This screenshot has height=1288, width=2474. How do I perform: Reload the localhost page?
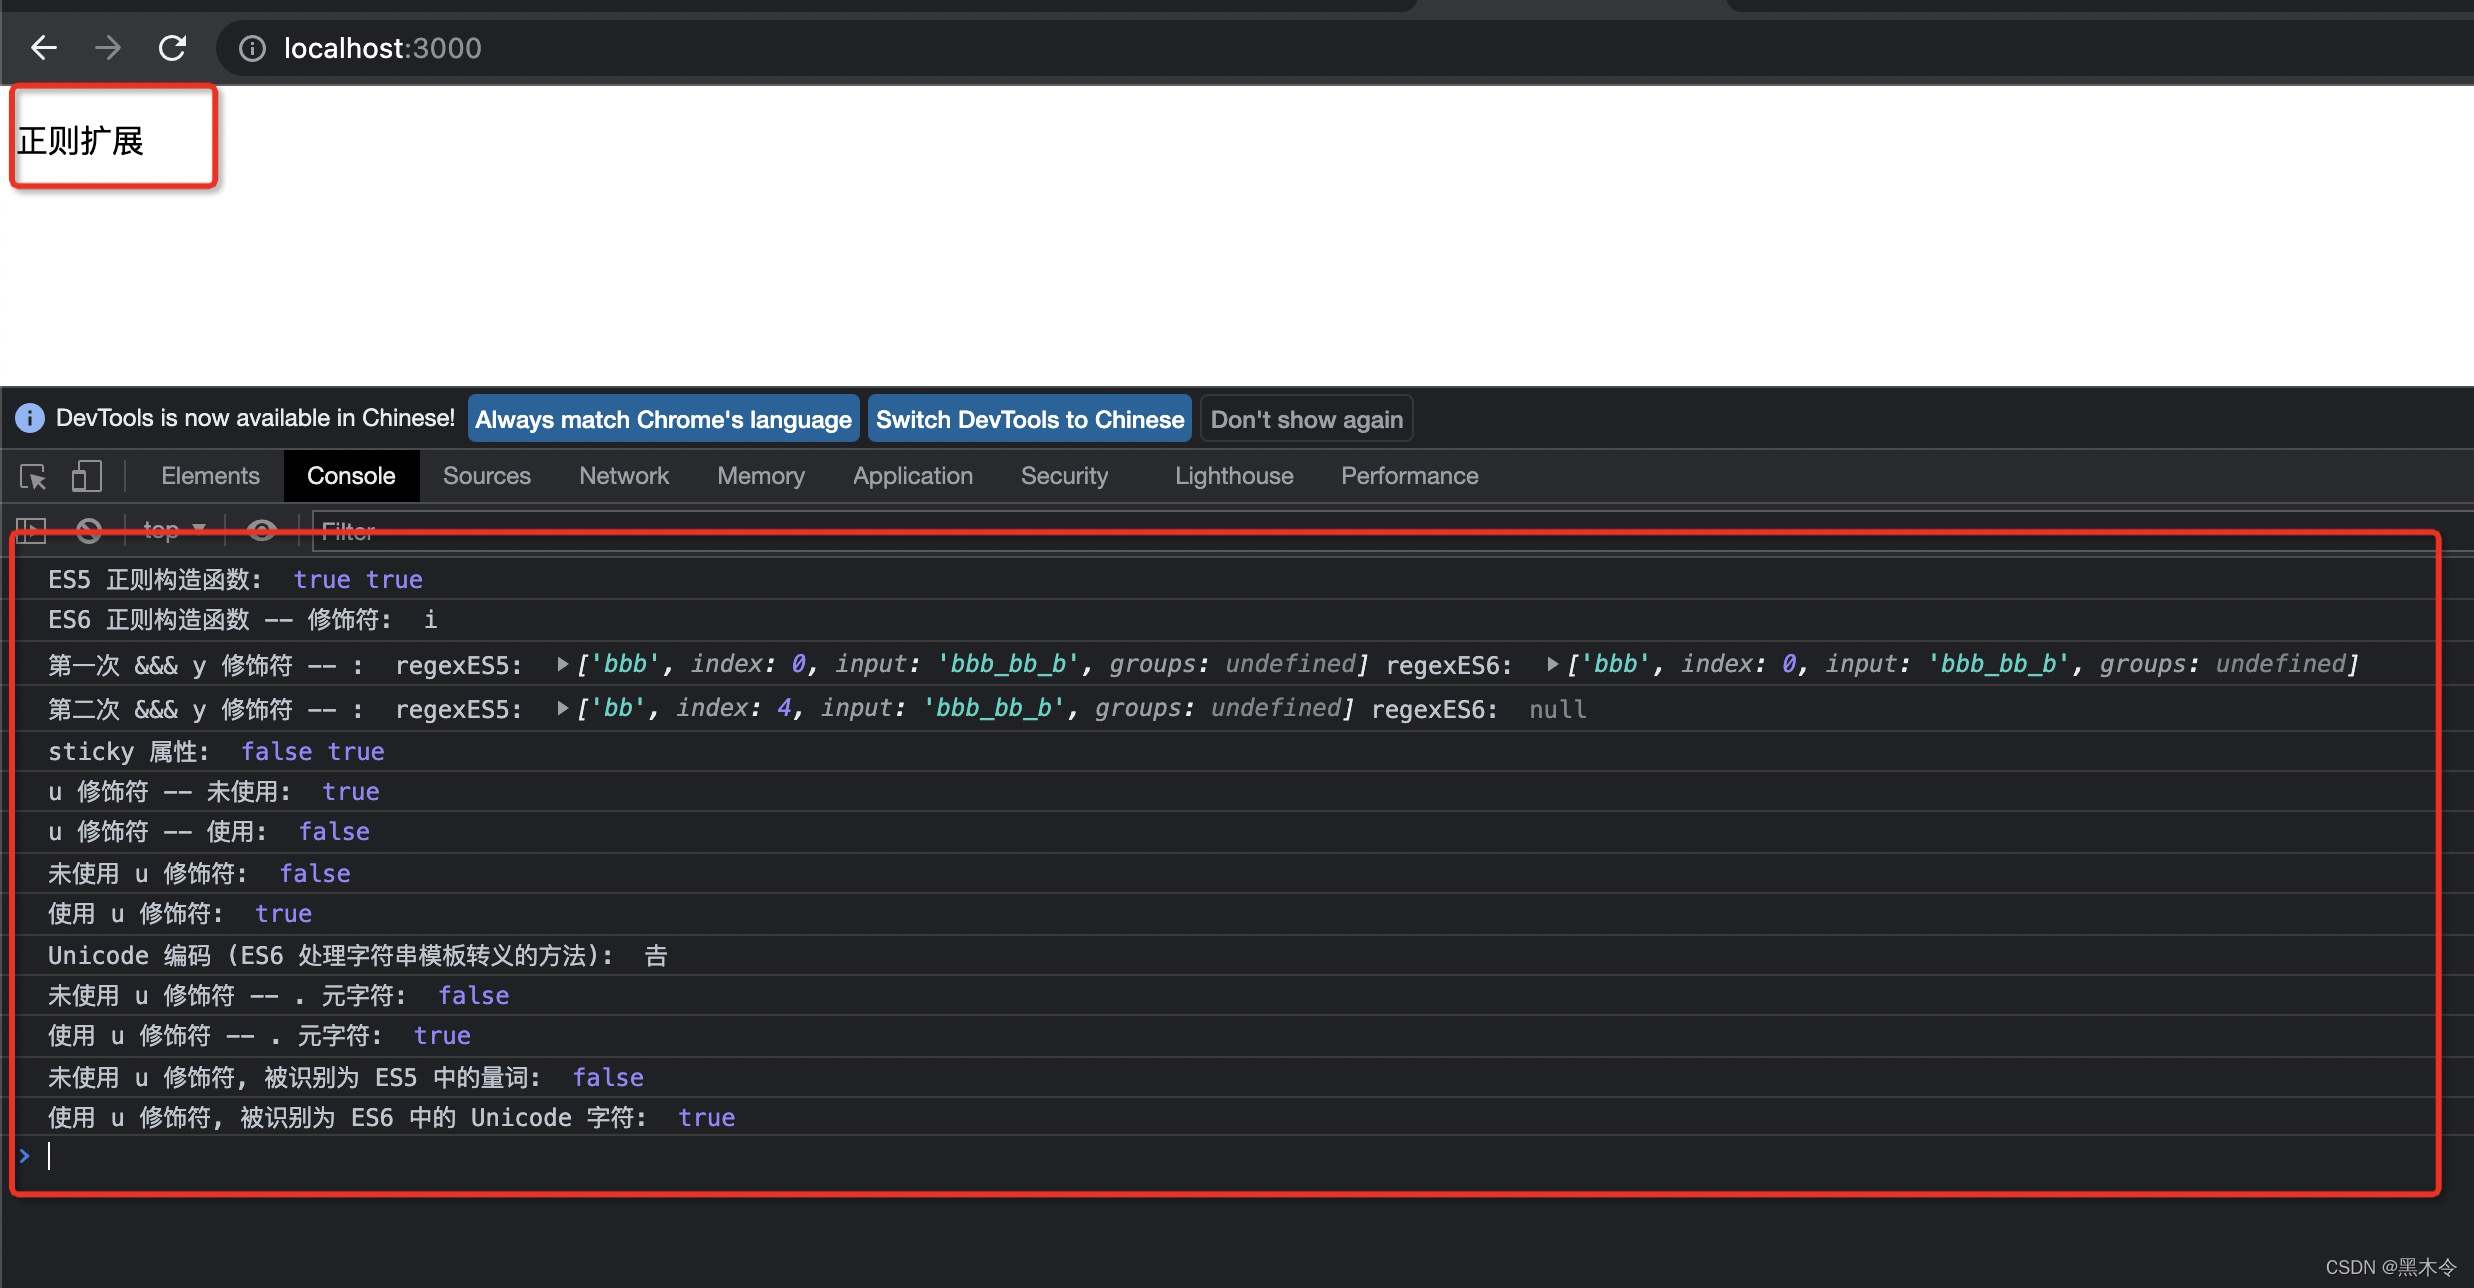click(172, 48)
